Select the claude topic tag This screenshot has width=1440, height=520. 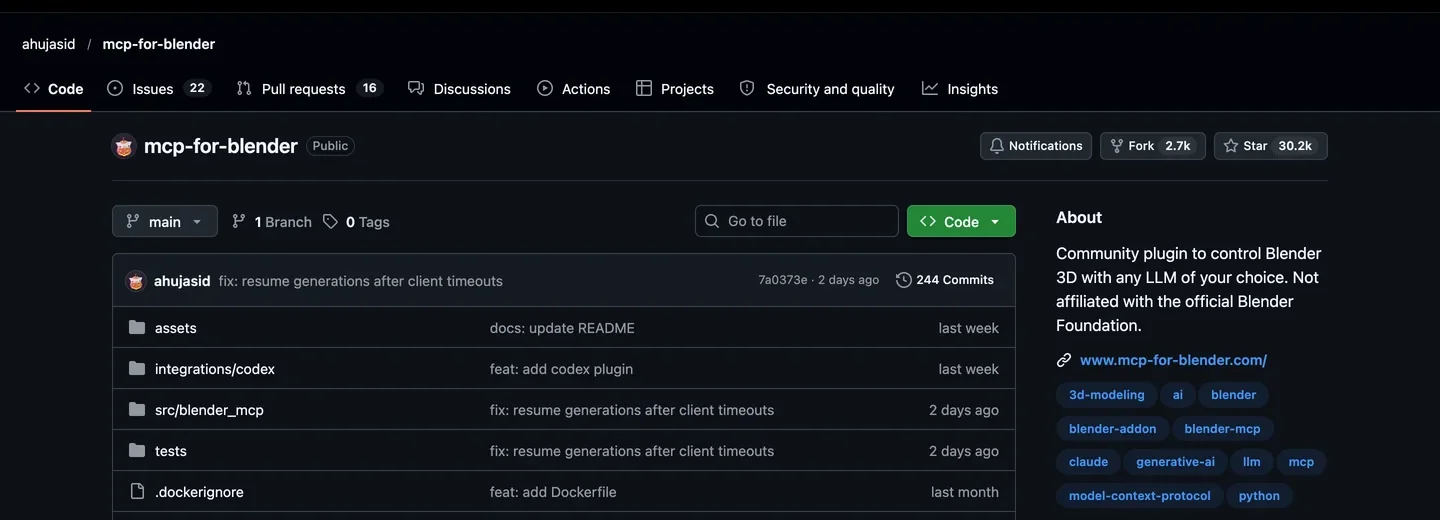pyautogui.click(x=1089, y=462)
